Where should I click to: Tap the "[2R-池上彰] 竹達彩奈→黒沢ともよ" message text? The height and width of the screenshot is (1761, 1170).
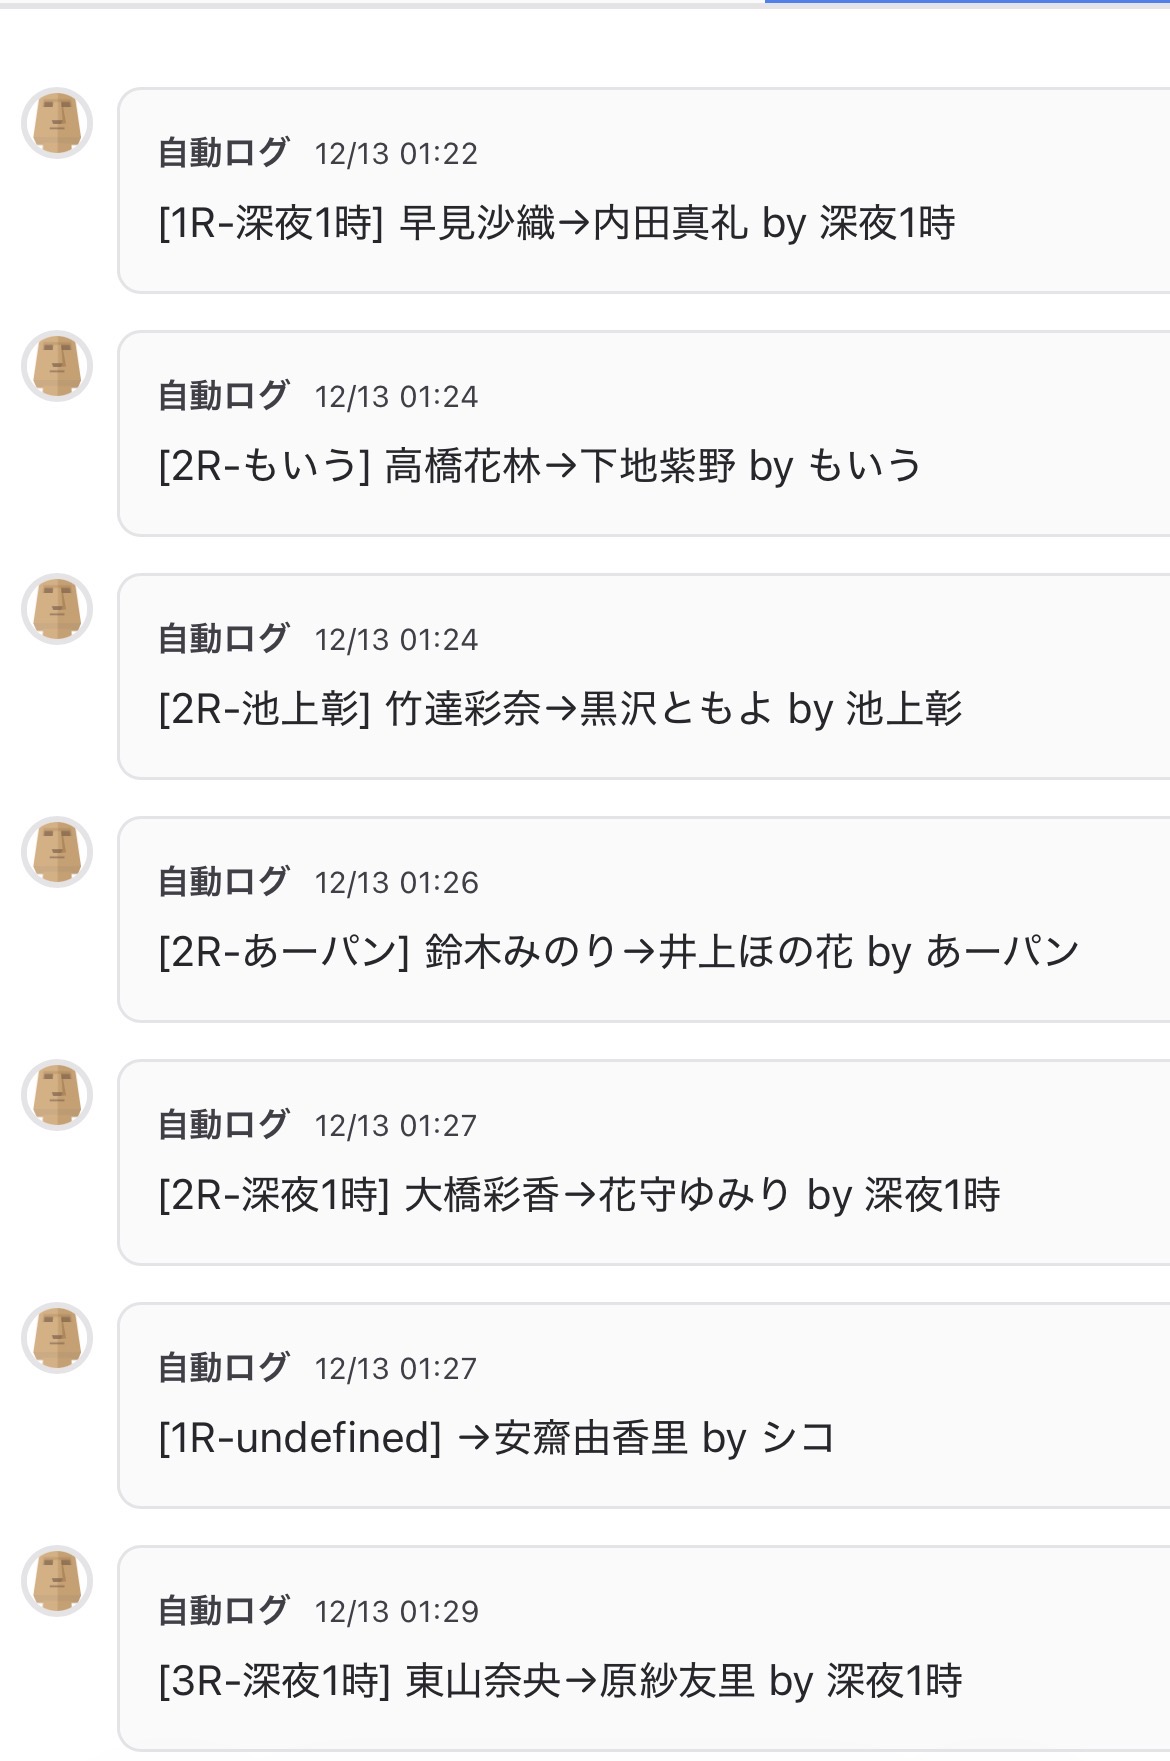pyautogui.click(x=560, y=709)
